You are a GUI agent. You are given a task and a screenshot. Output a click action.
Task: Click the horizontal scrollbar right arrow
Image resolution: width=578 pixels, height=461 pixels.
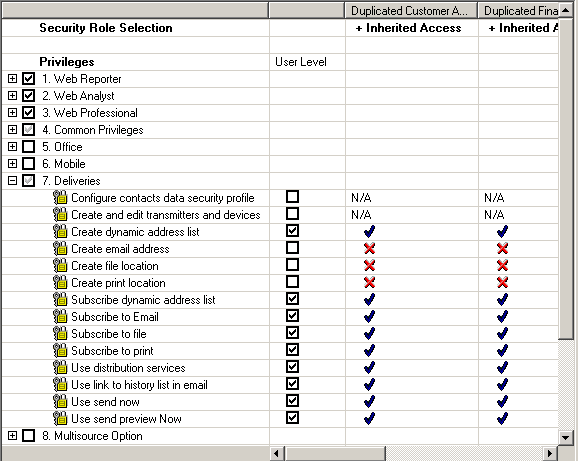click(x=550, y=453)
